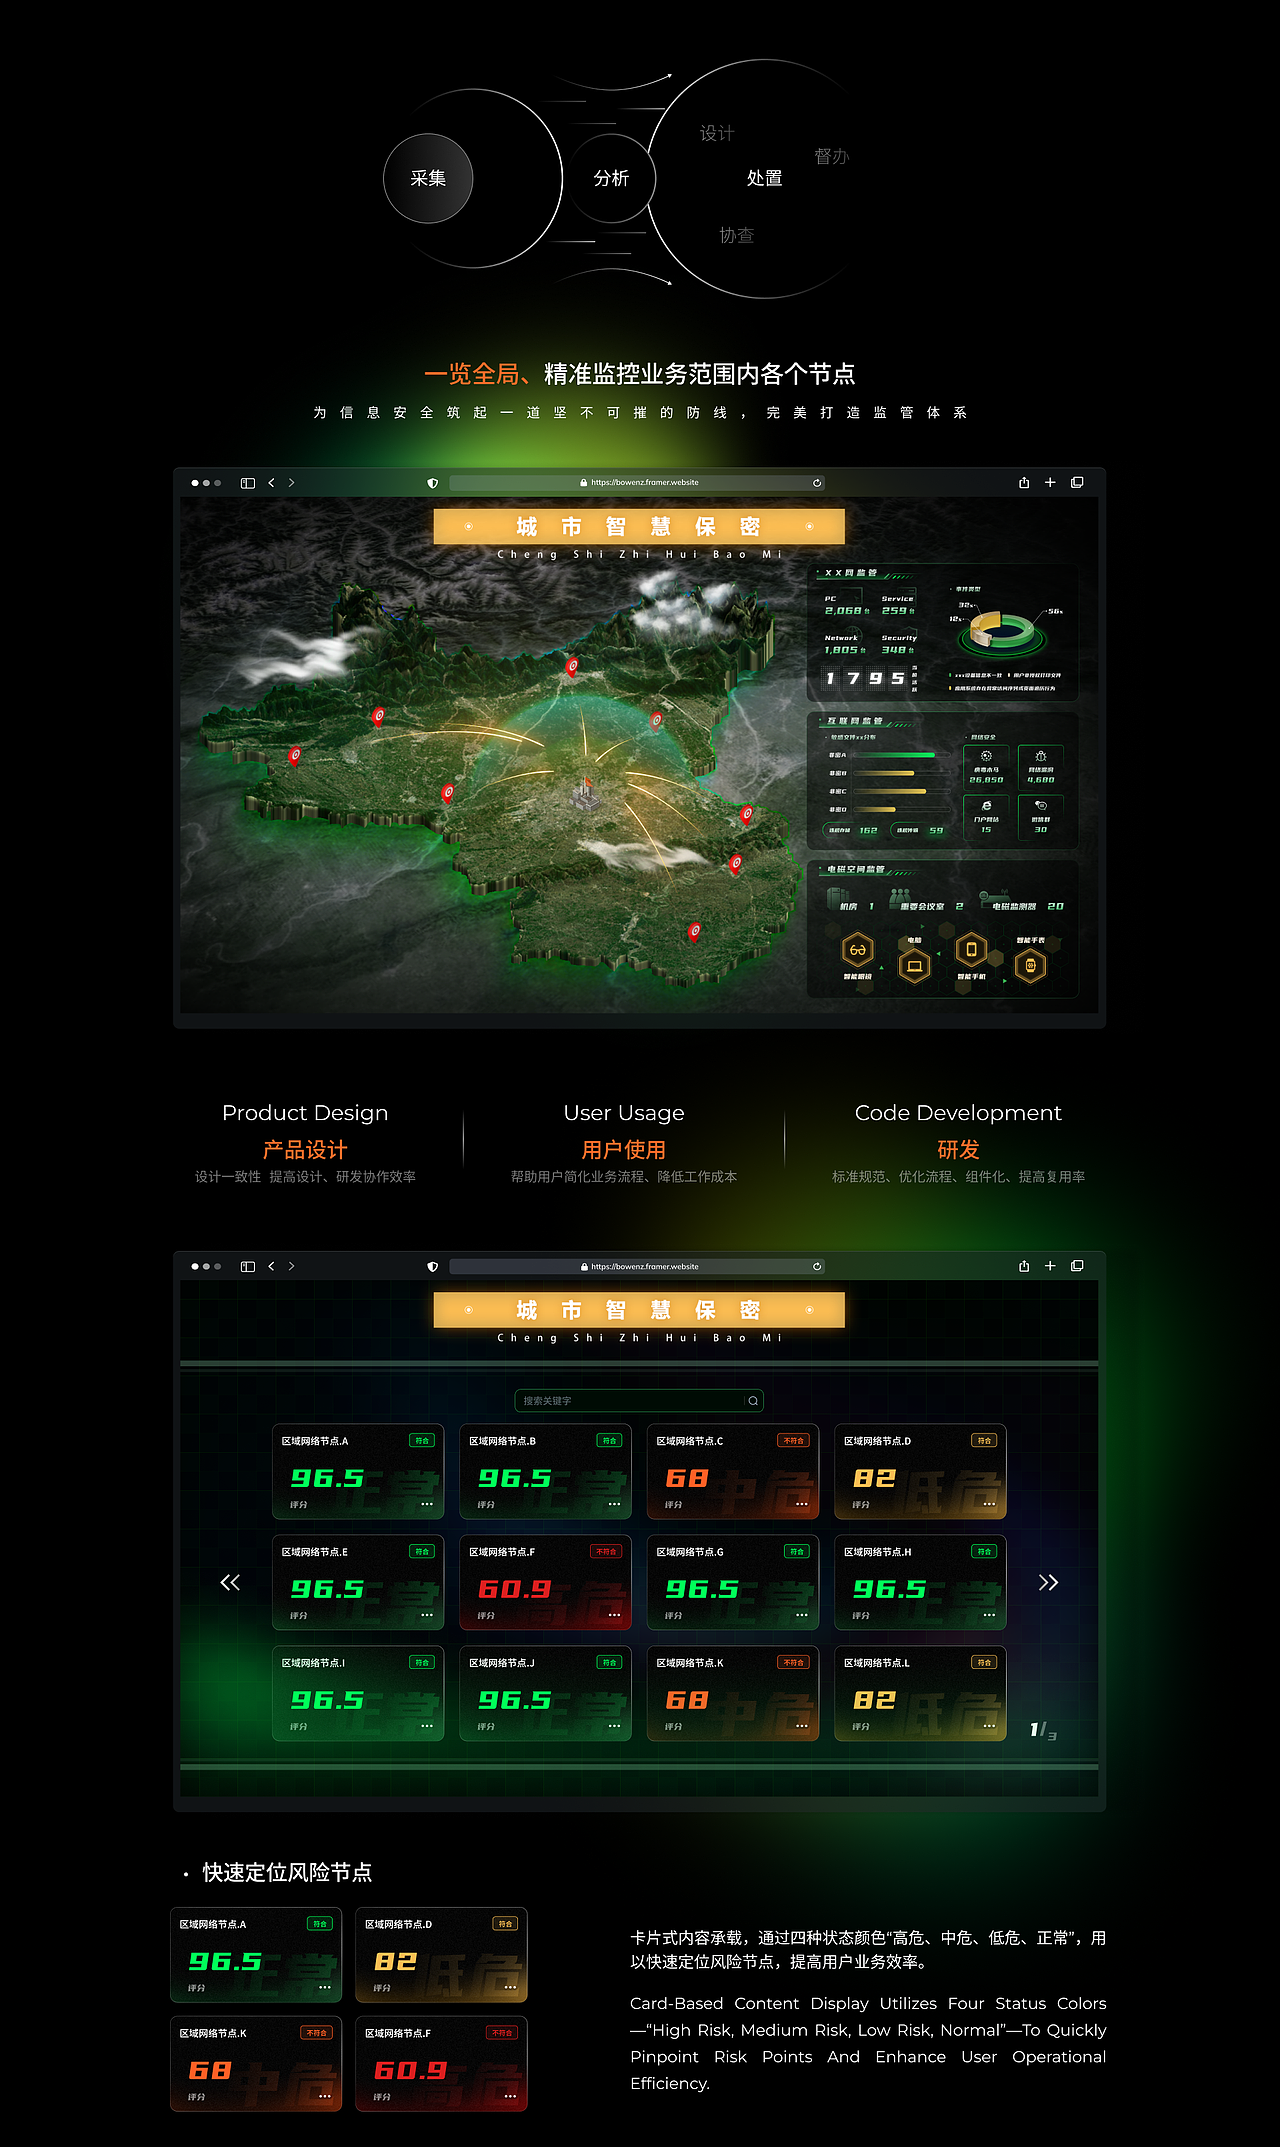Open more options on 区域网络节点.C card
This screenshot has width=1280, height=2147.
click(802, 1504)
